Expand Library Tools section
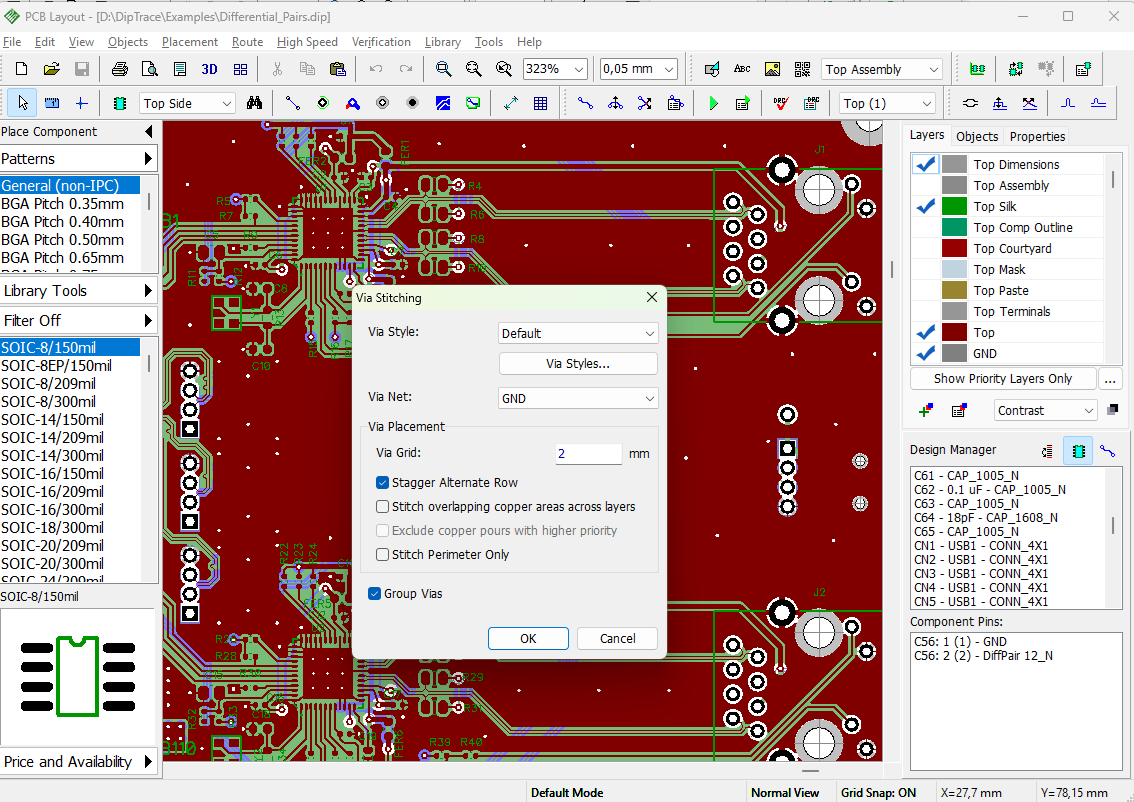 pos(79,291)
